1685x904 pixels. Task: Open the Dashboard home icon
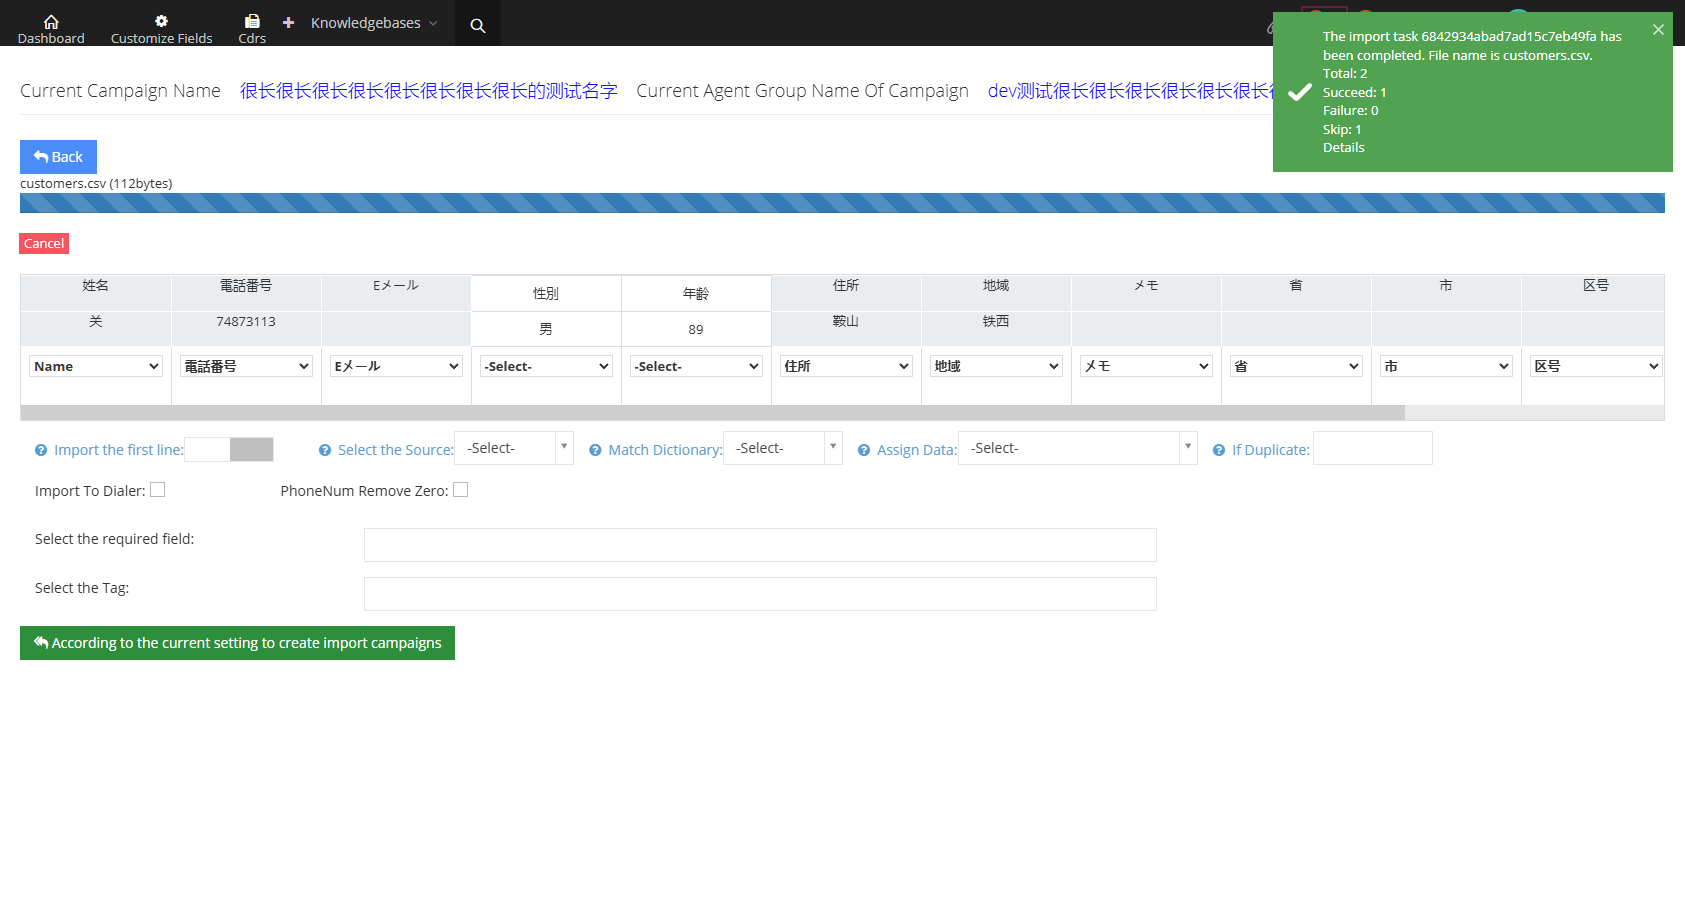[51, 21]
